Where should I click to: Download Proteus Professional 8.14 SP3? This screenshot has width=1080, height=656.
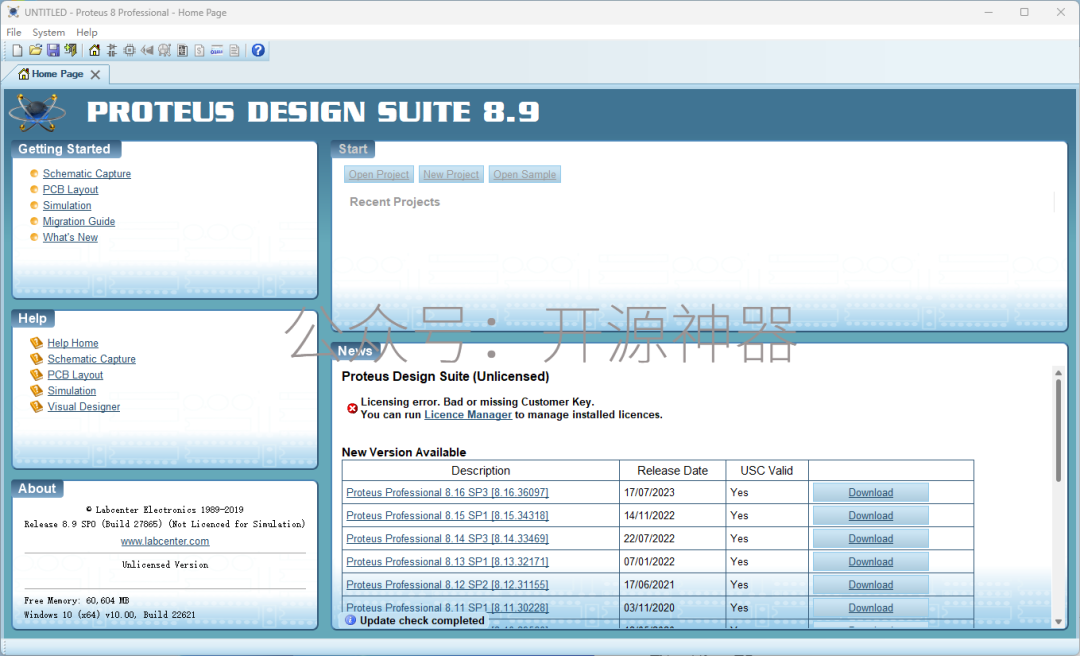(871, 539)
